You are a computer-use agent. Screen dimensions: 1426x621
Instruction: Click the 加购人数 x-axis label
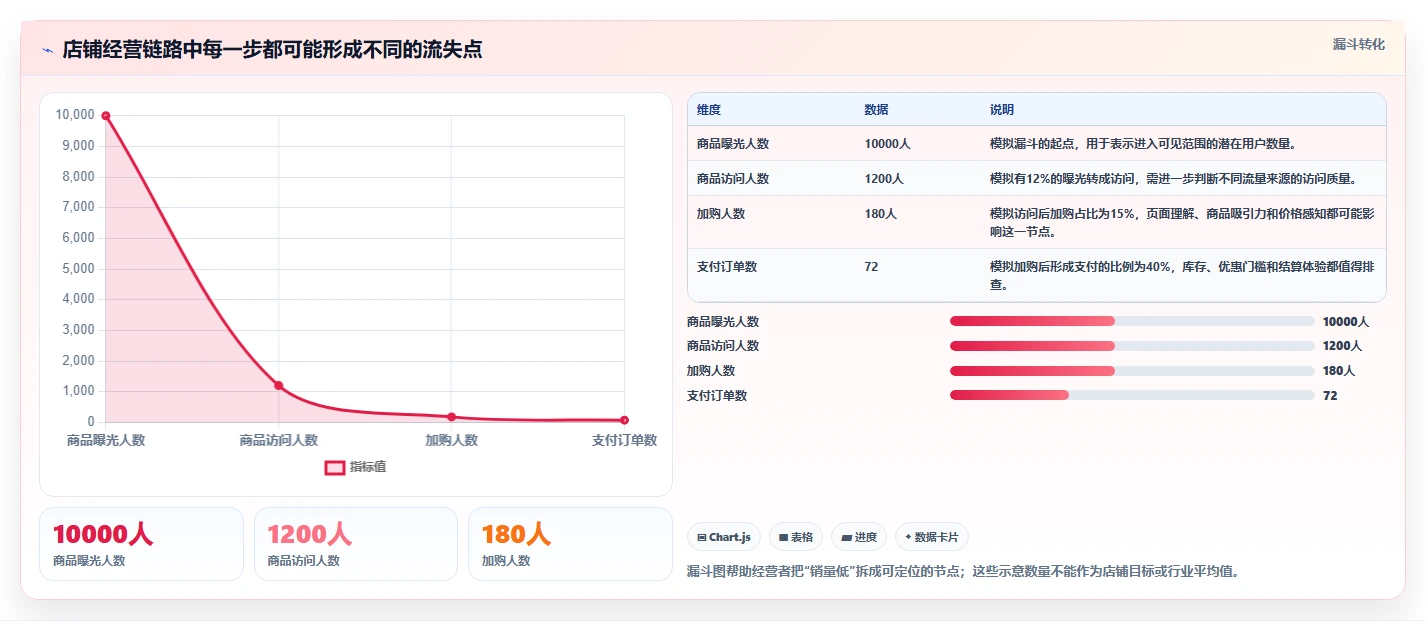[x=452, y=440]
